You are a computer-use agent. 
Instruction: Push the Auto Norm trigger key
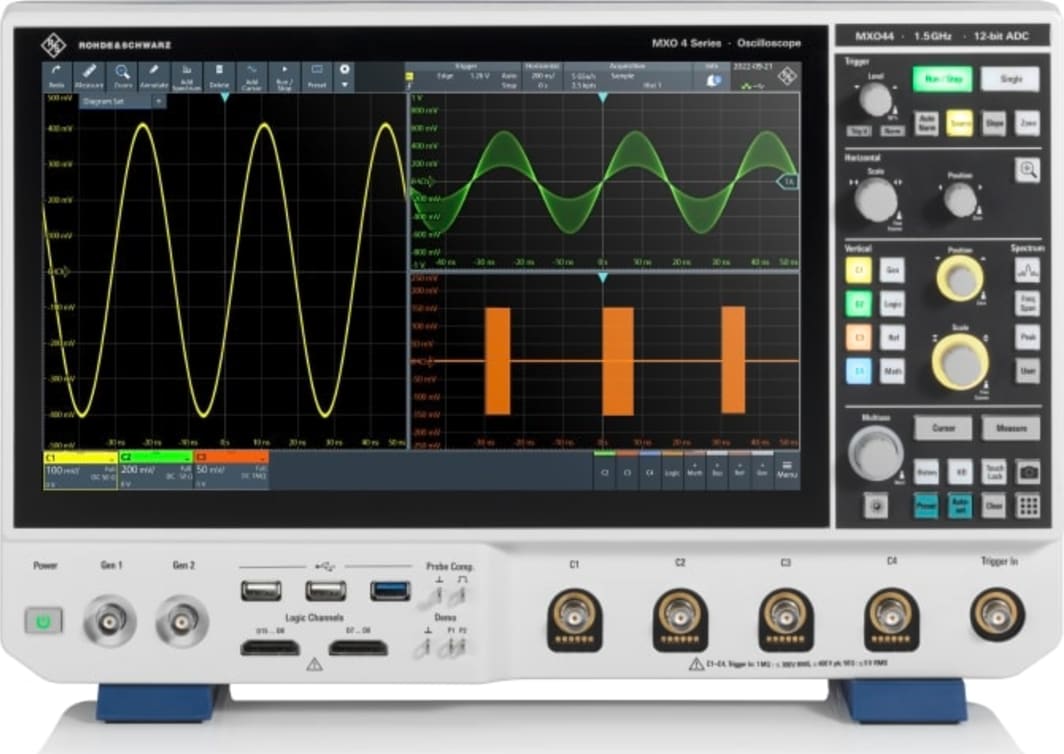[x=926, y=123]
